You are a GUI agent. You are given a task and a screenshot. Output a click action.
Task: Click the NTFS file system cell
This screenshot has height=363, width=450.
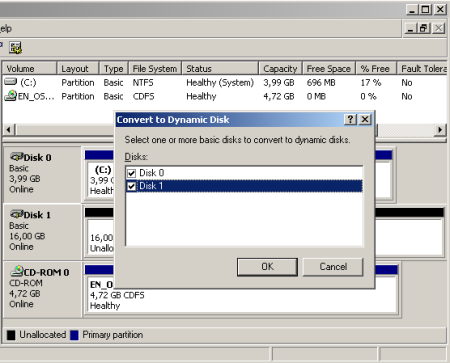click(143, 82)
